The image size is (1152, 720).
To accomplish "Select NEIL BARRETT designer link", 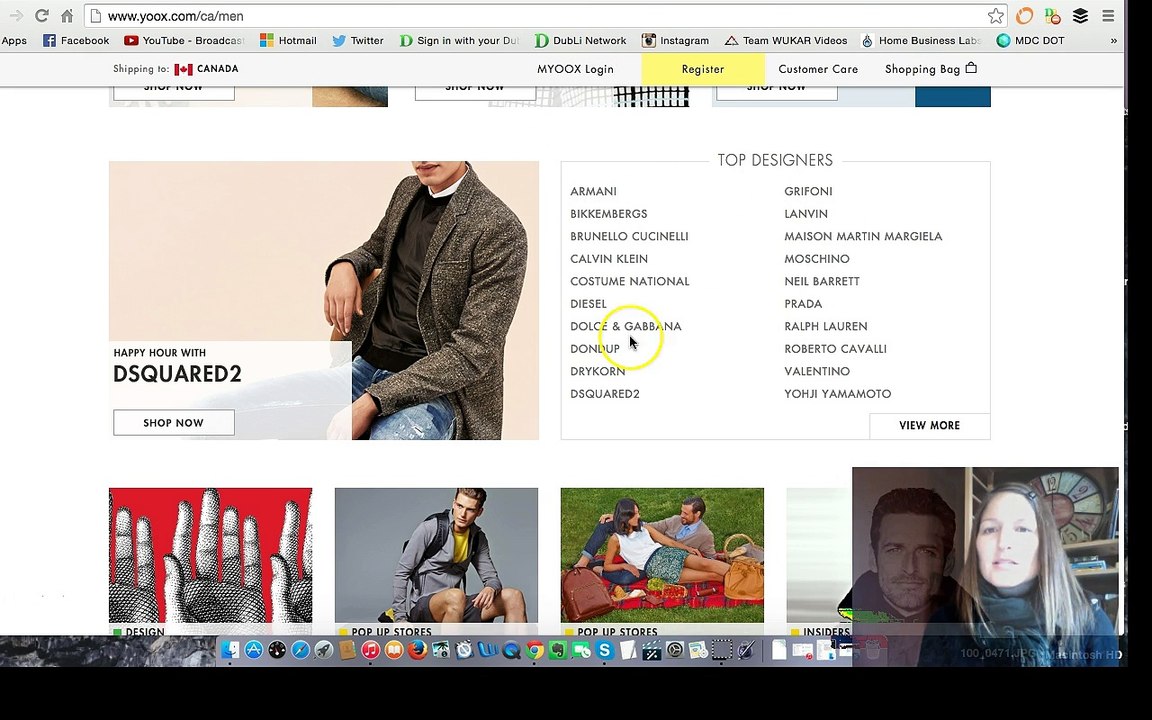I will click(x=821, y=281).
